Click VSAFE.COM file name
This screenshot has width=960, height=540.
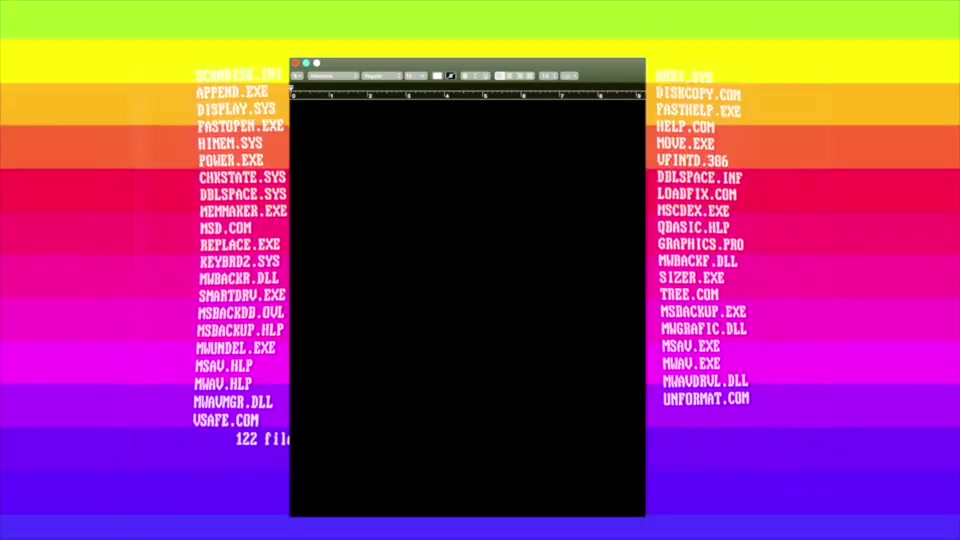click(x=226, y=421)
